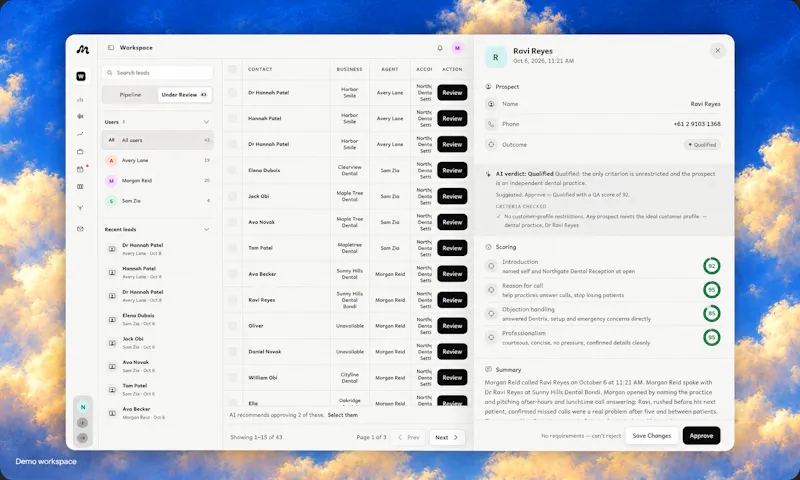Click the Prev page button
This screenshot has height=480, width=800.
408,437
